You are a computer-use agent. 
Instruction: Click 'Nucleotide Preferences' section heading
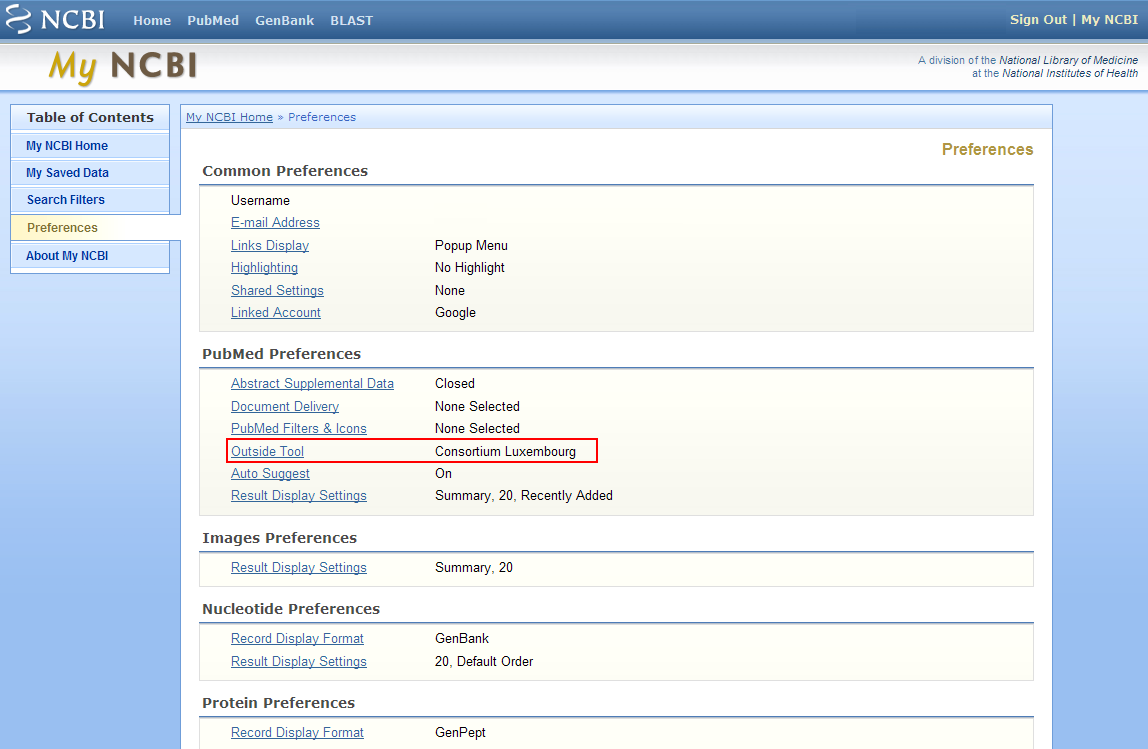291,609
